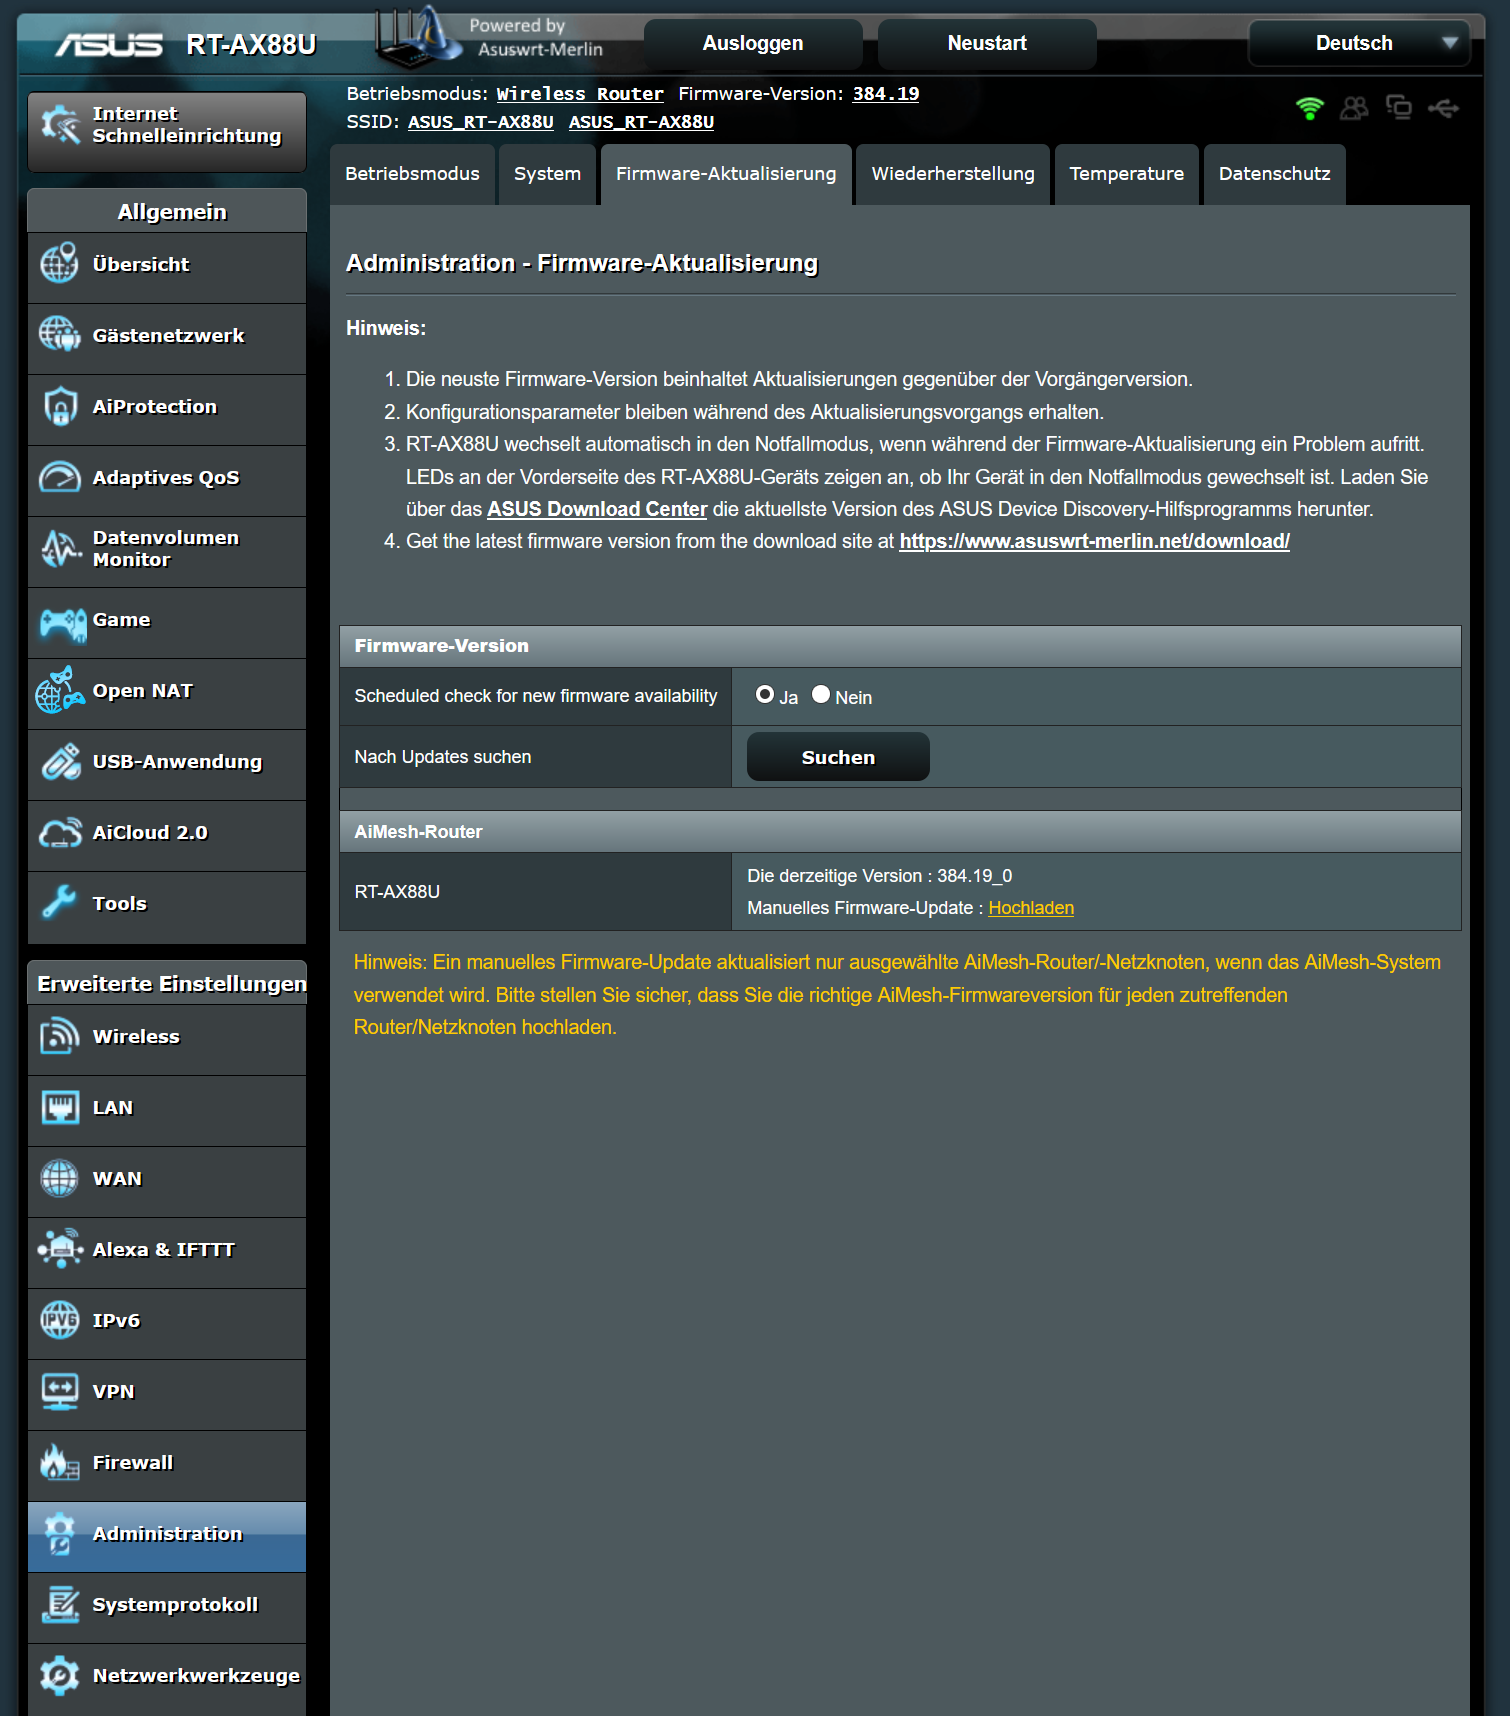
Task: Click firmware version 384.19 link
Action: click(x=886, y=94)
